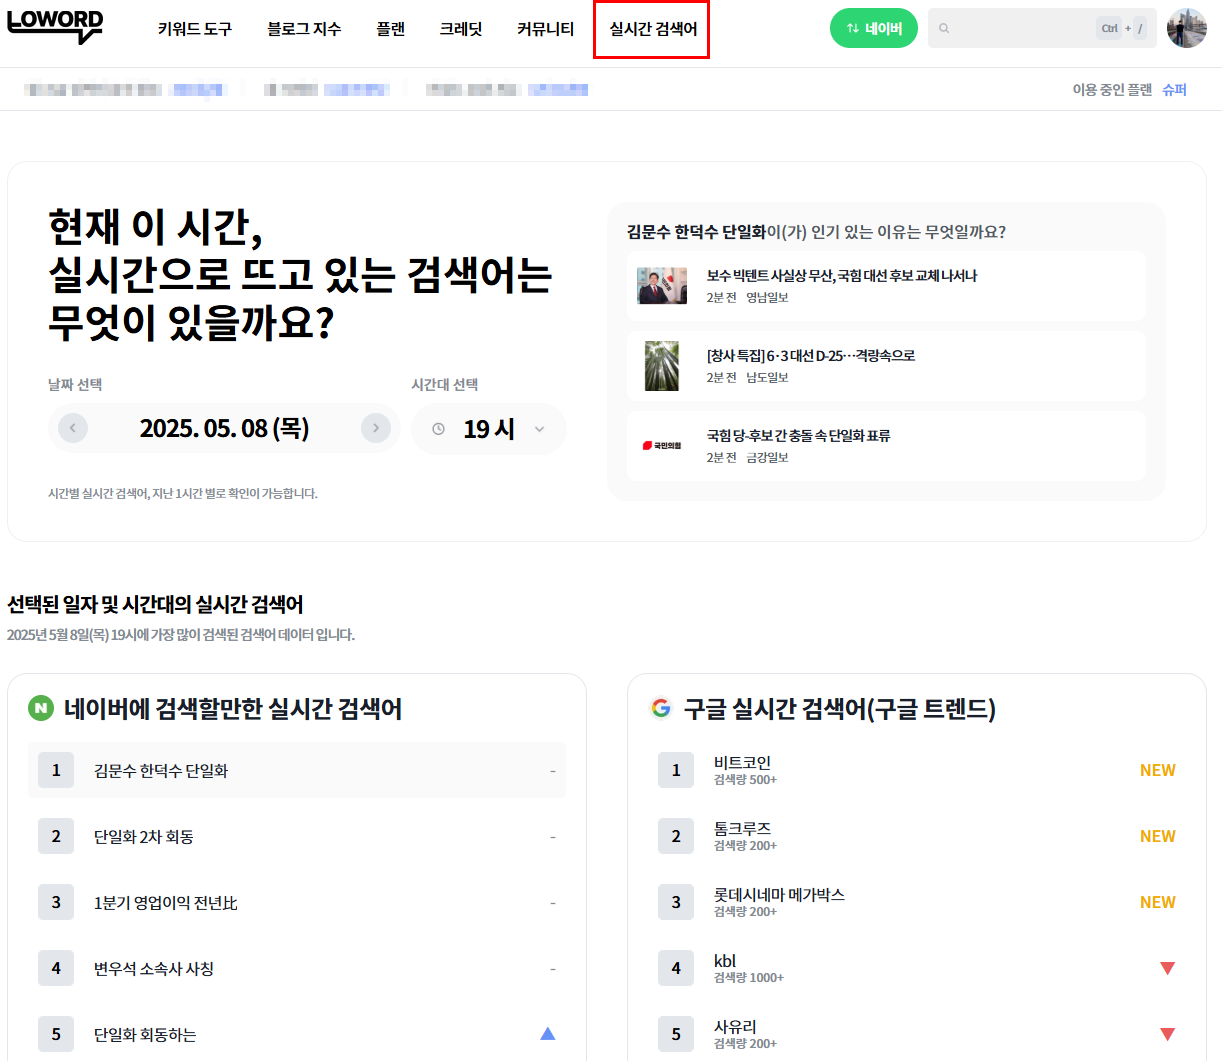The height and width of the screenshot is (1061, 1222).
Task: Click the date 2025. 05. 08 (목)
Action: point(224,428)
